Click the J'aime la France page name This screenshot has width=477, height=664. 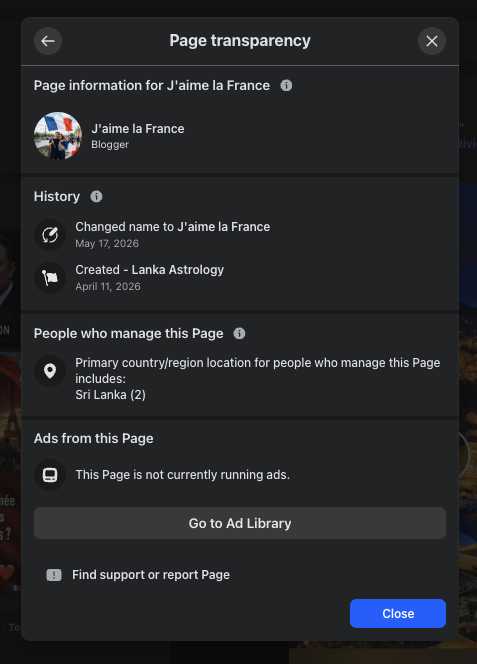click(138, 129)
